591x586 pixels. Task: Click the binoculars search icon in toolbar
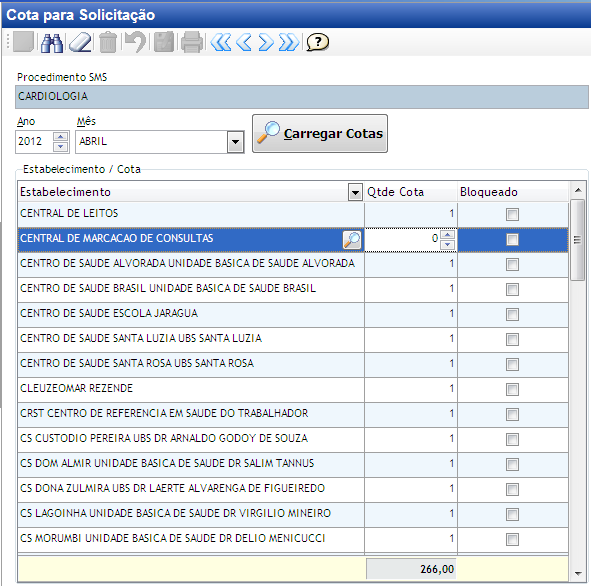(52, 43)
